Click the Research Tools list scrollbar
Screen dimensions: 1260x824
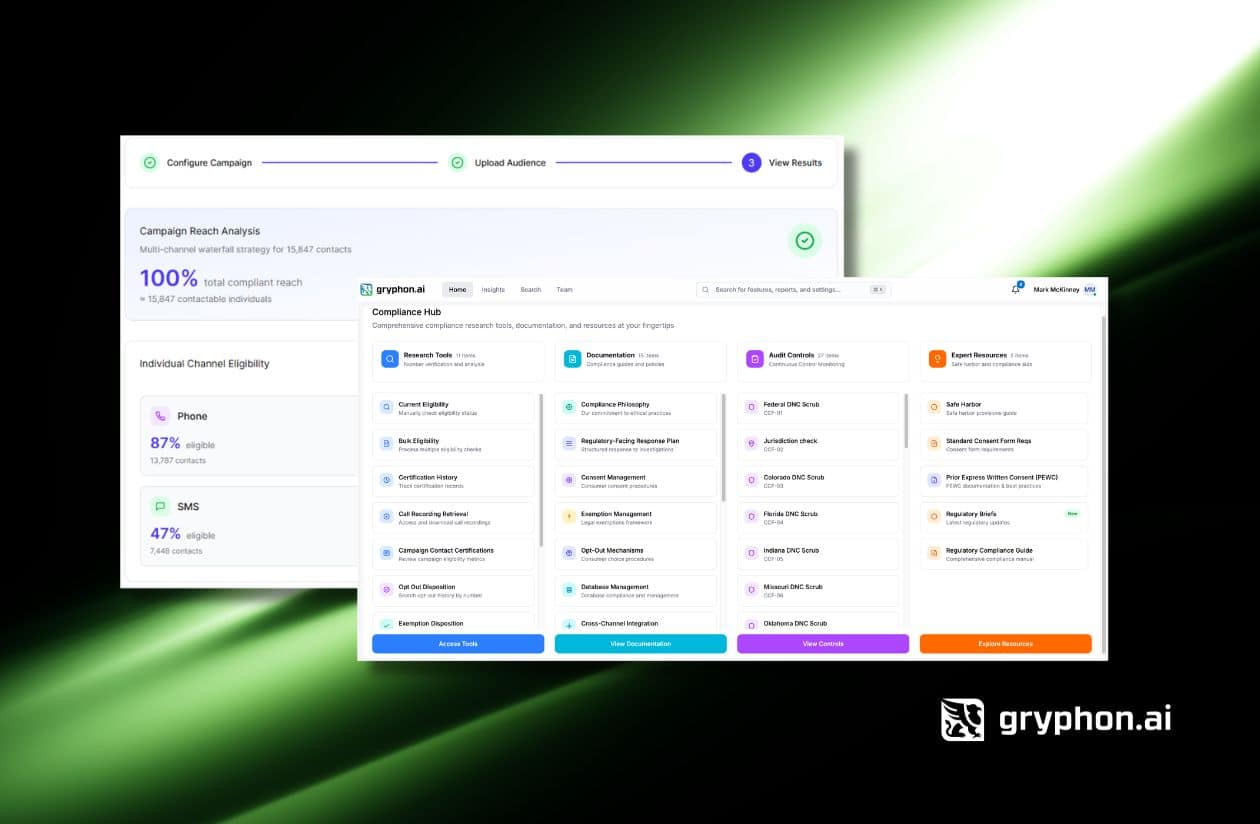pos(541,470)
